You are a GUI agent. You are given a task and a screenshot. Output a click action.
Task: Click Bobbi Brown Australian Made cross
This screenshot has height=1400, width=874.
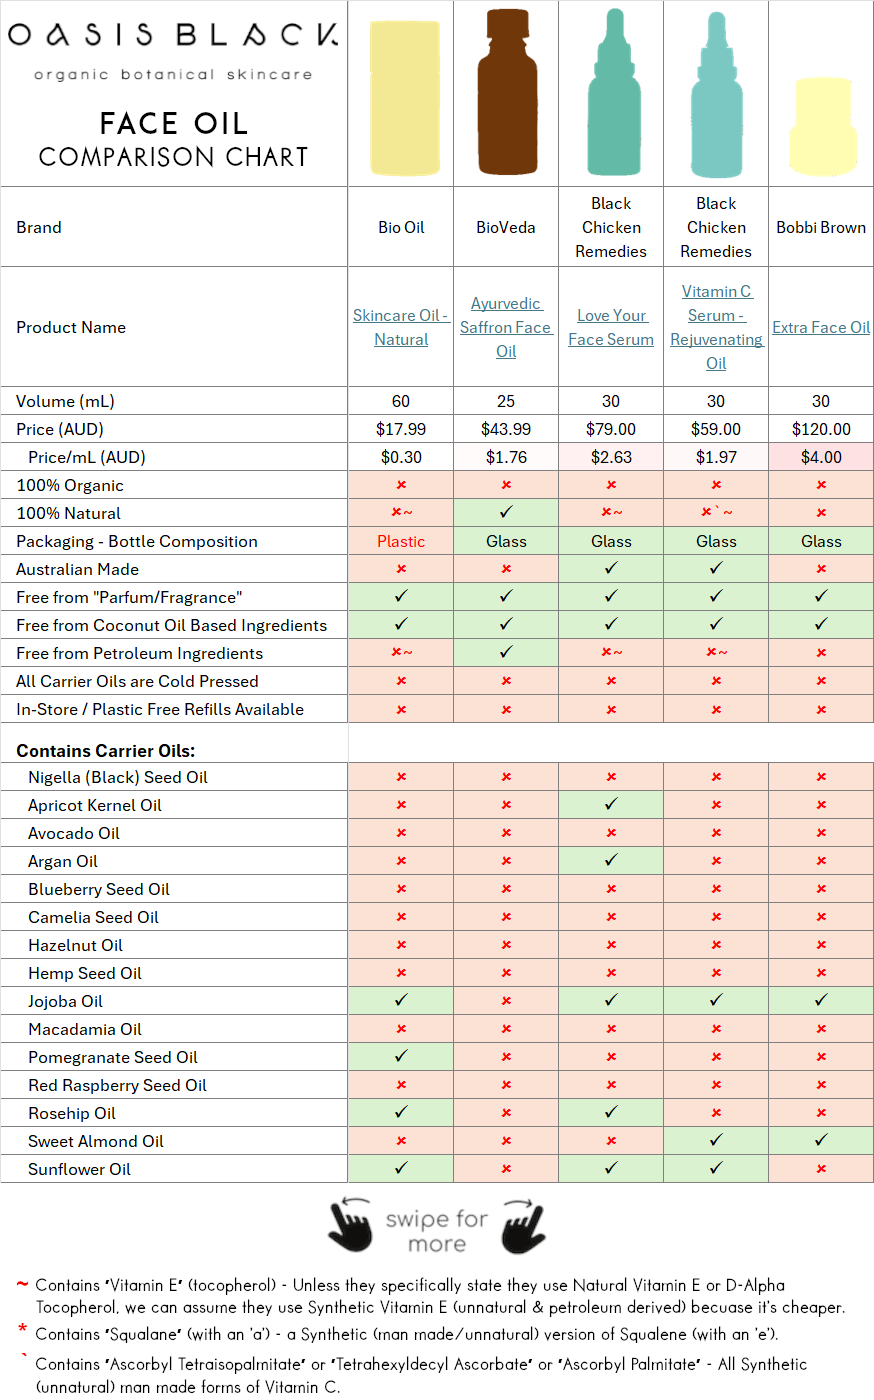tap(821, 569)
